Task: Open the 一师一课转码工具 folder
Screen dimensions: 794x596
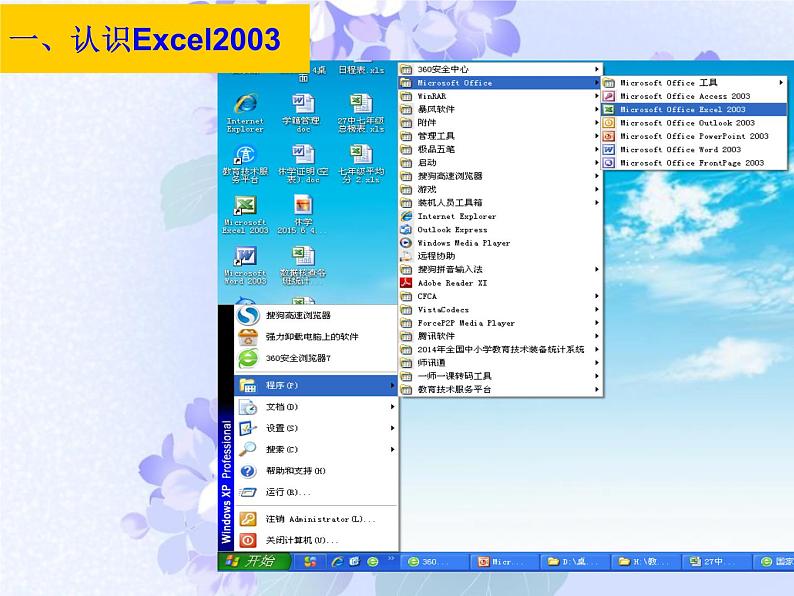Action: click(x=500, y=376)
